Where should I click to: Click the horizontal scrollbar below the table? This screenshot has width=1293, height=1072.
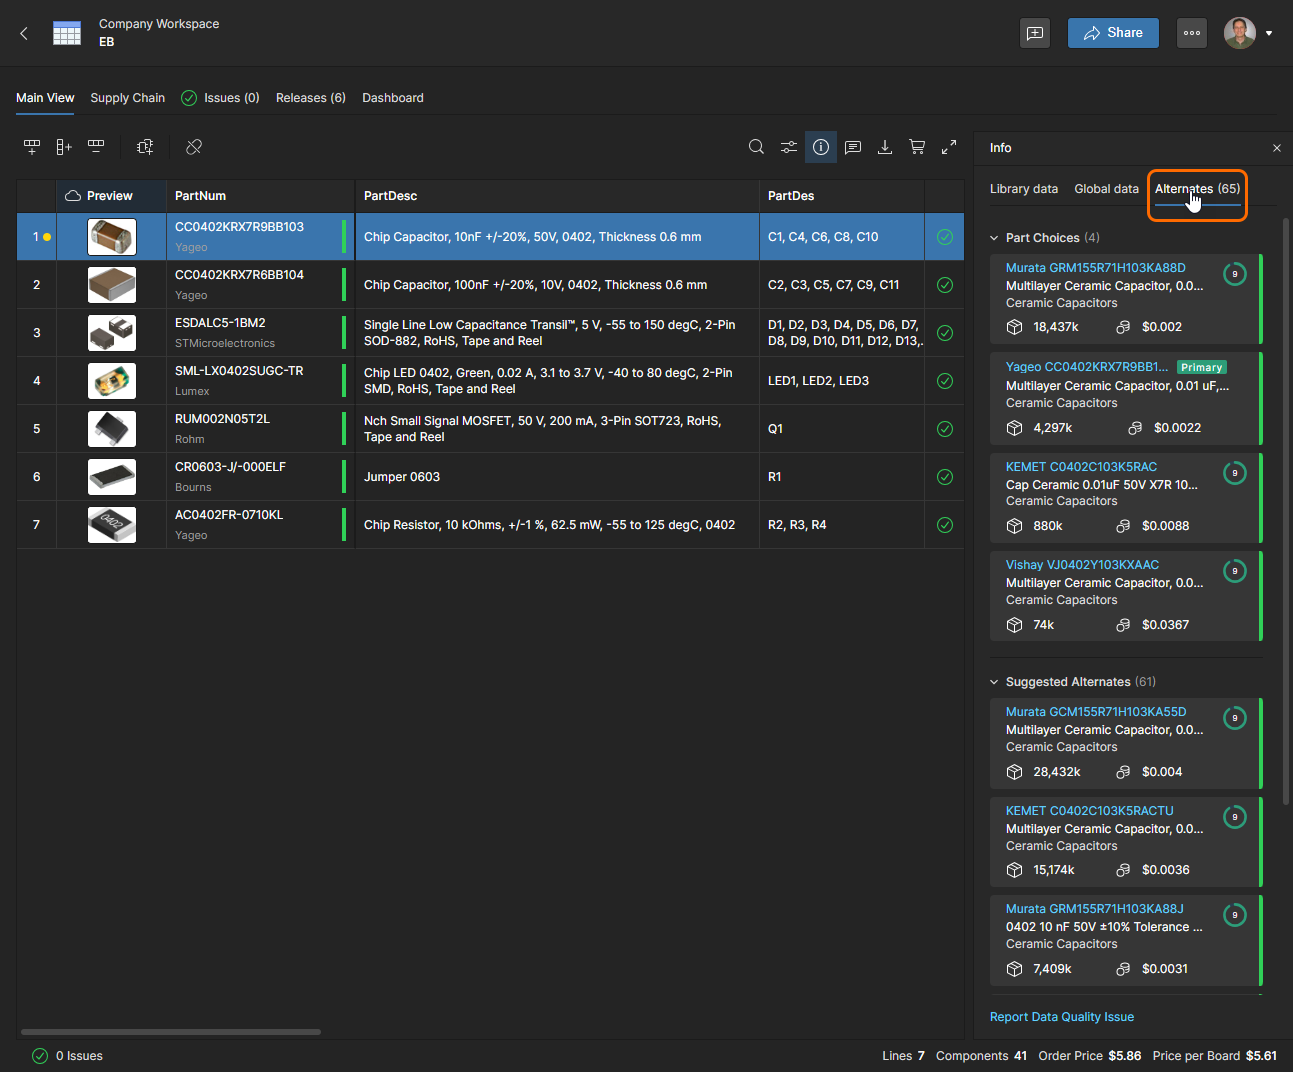(171, 1031)
